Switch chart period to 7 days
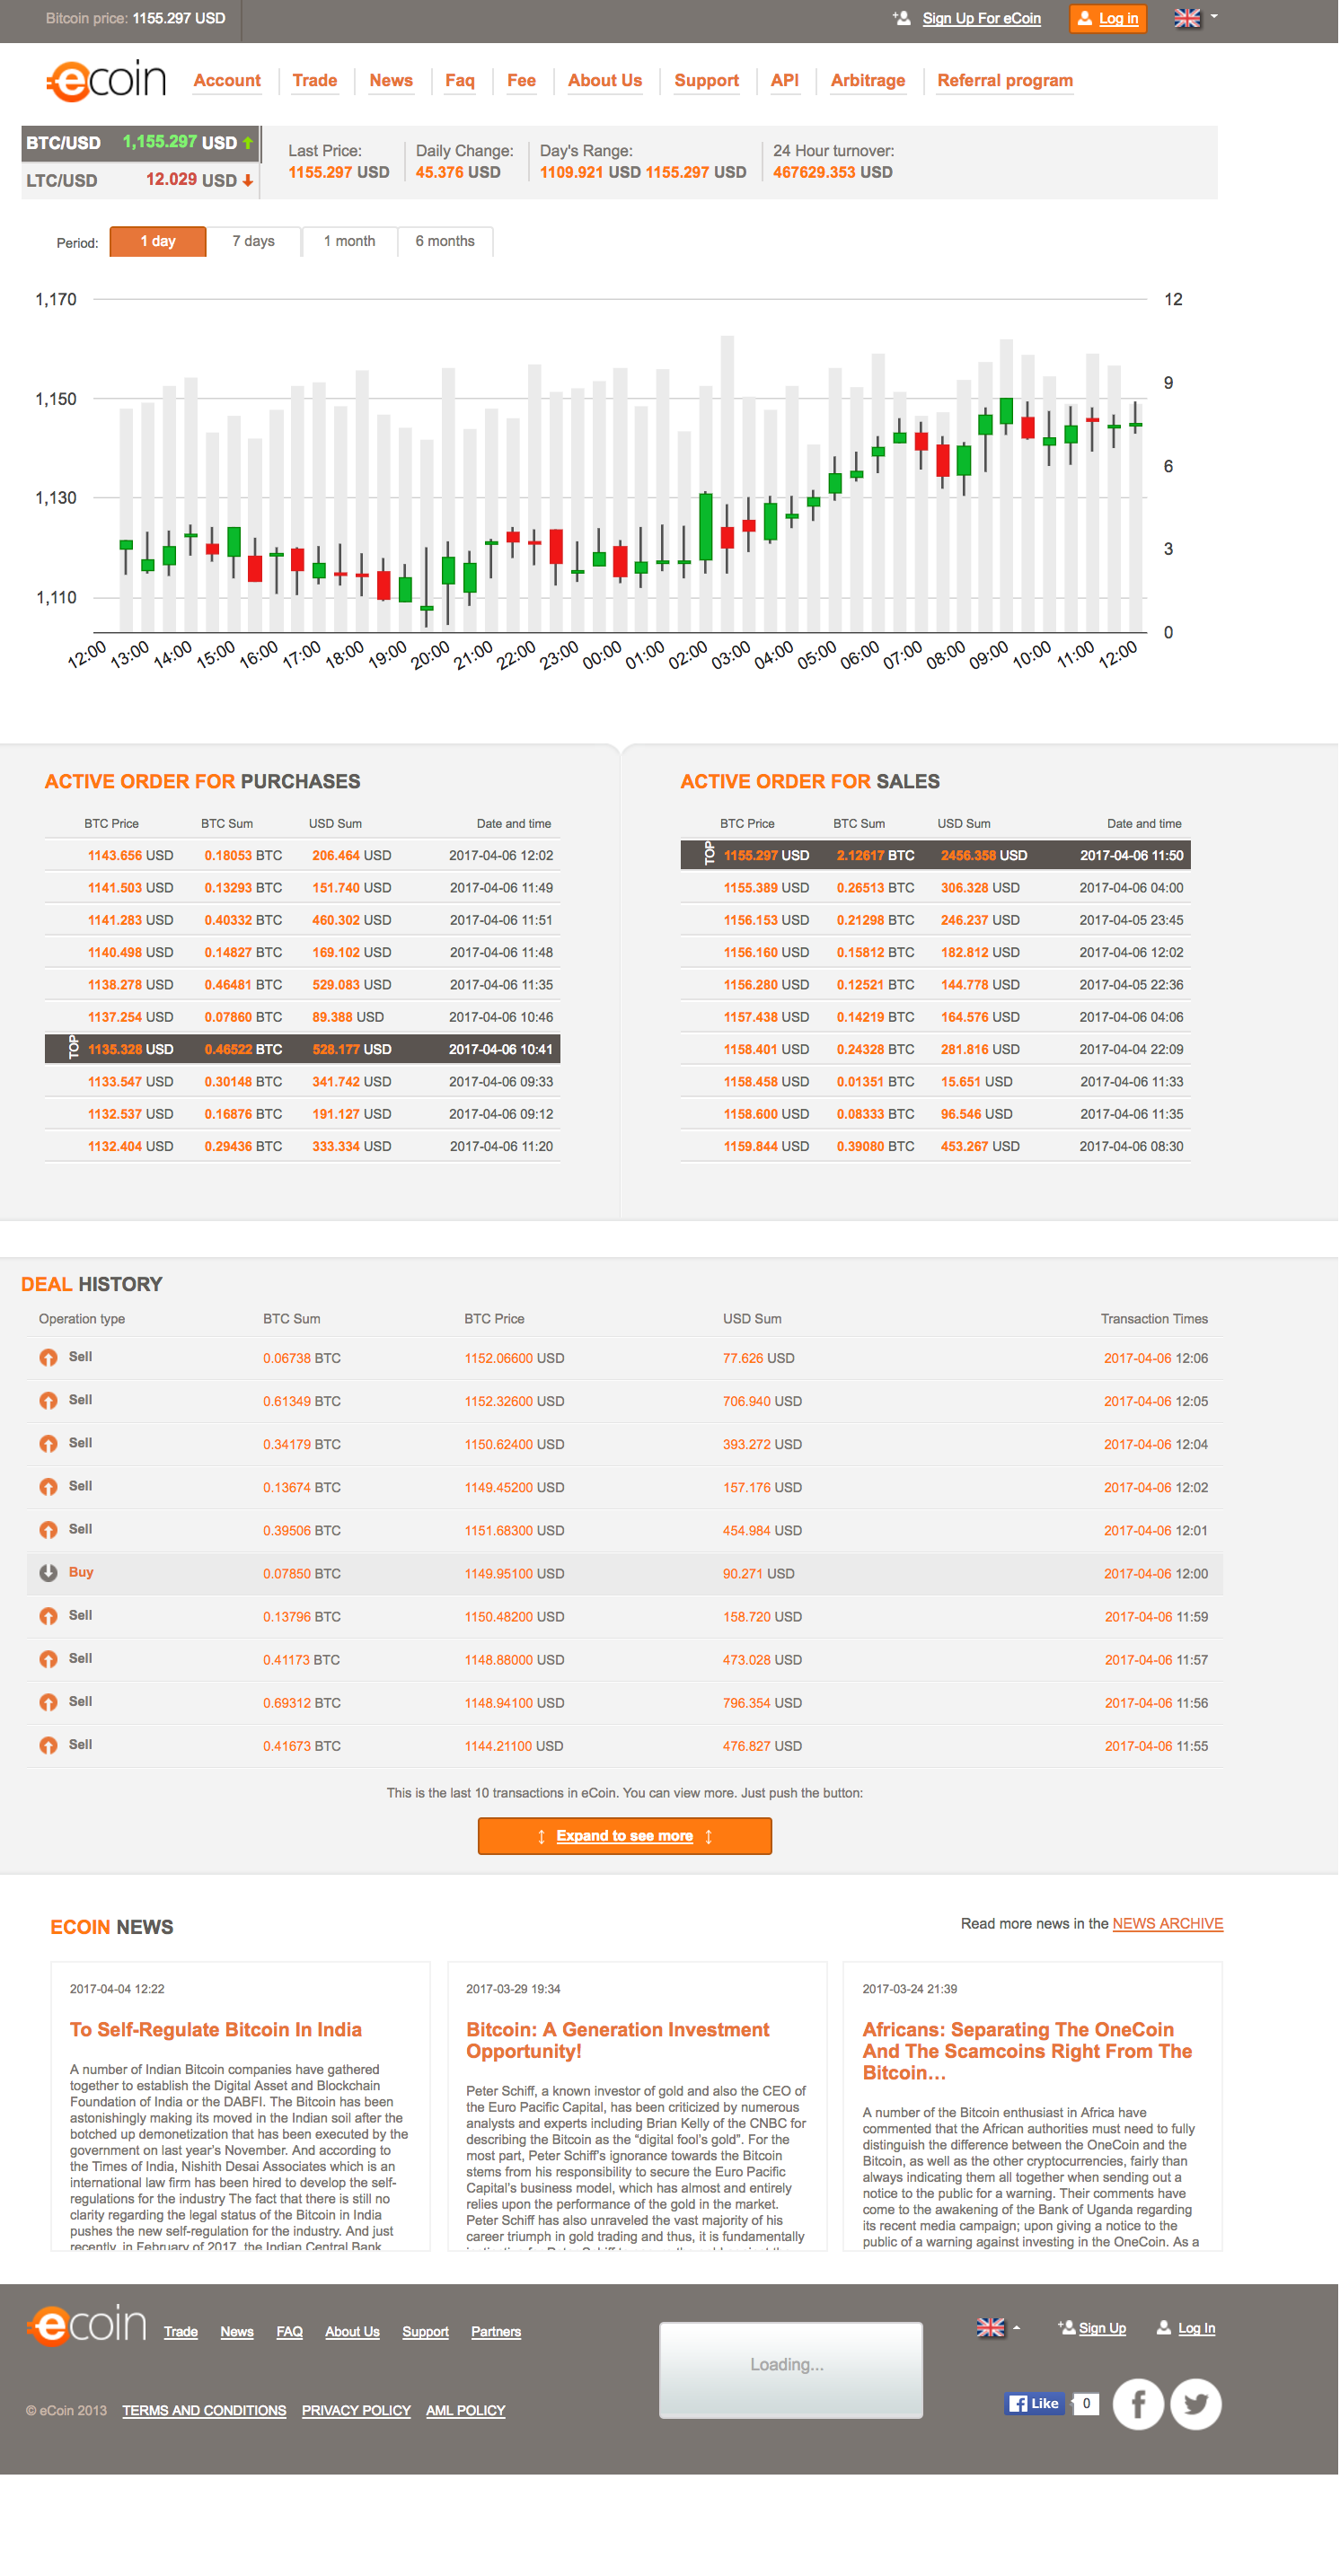1340x2576 pixels. tap(253, 241)
